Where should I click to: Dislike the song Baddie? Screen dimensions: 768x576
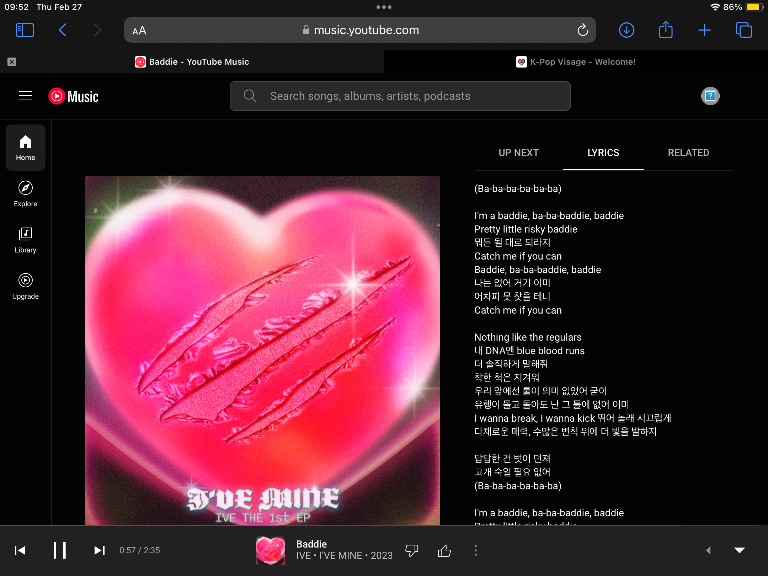pos(411,551)
